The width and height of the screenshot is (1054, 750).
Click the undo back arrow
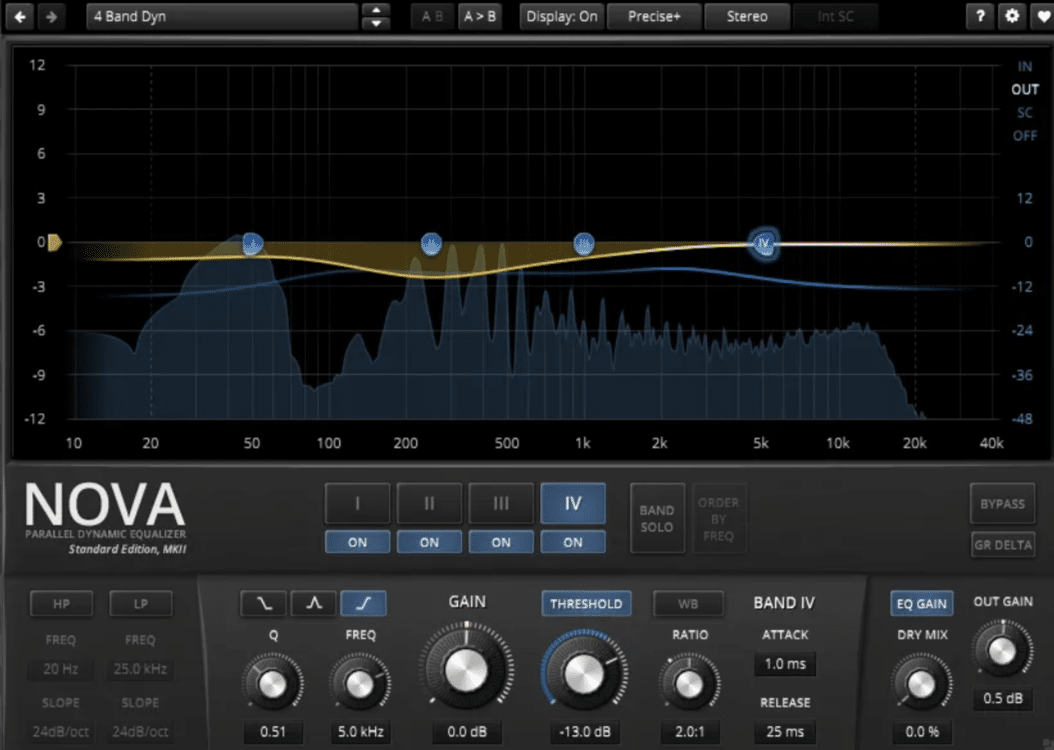(x=20, y=17)
